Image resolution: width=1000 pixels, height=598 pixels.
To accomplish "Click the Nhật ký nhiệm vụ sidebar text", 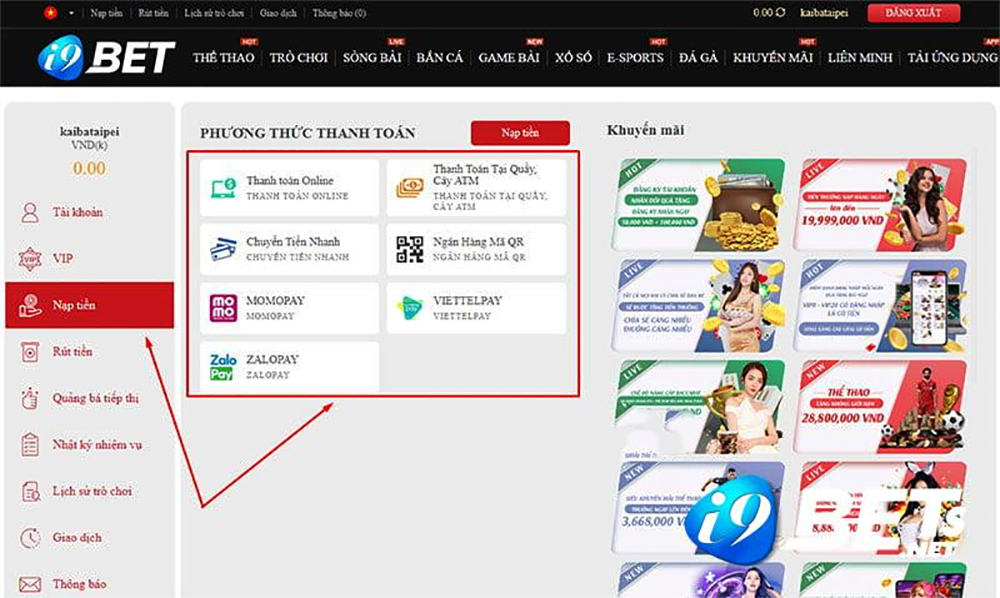I will 97,445.
